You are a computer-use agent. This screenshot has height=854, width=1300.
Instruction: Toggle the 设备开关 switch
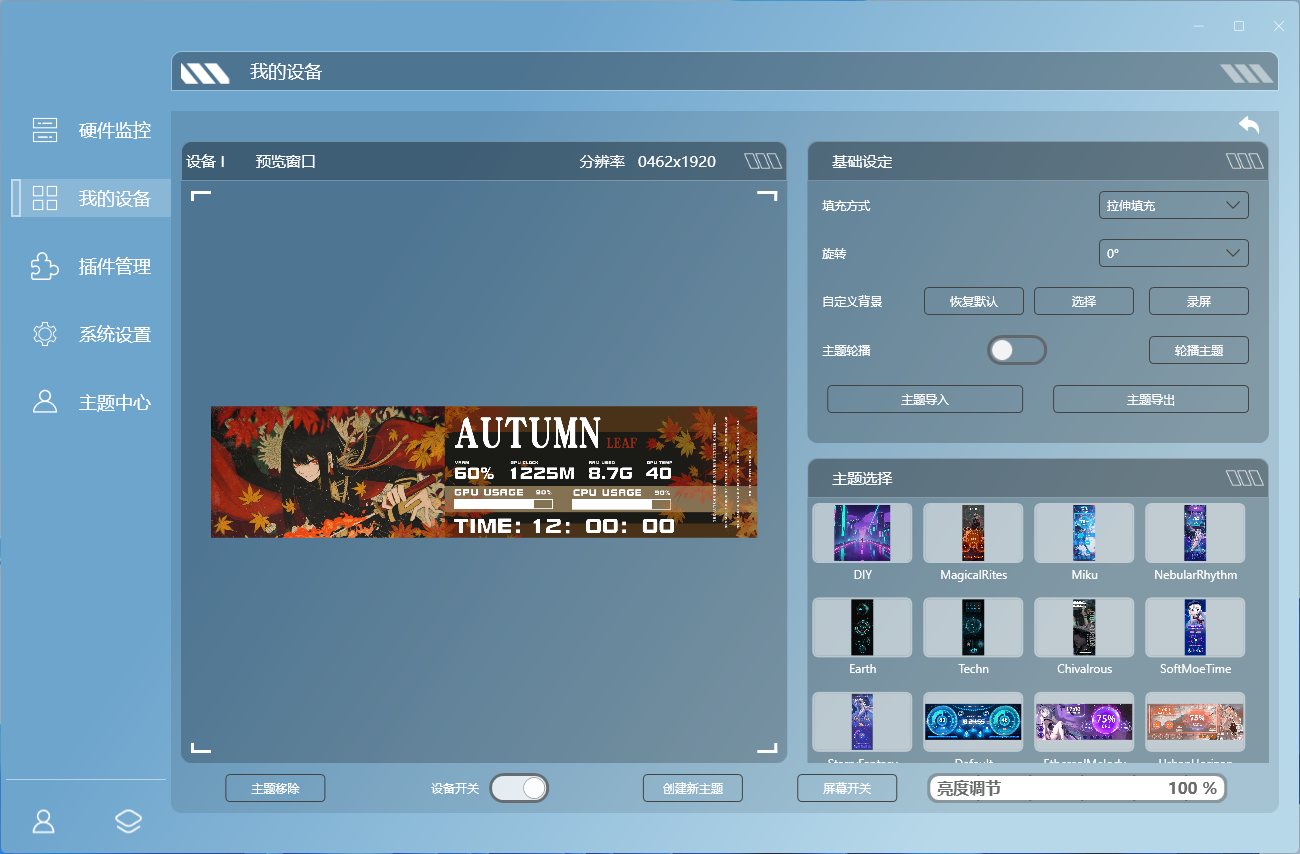(x=519, y=788)
